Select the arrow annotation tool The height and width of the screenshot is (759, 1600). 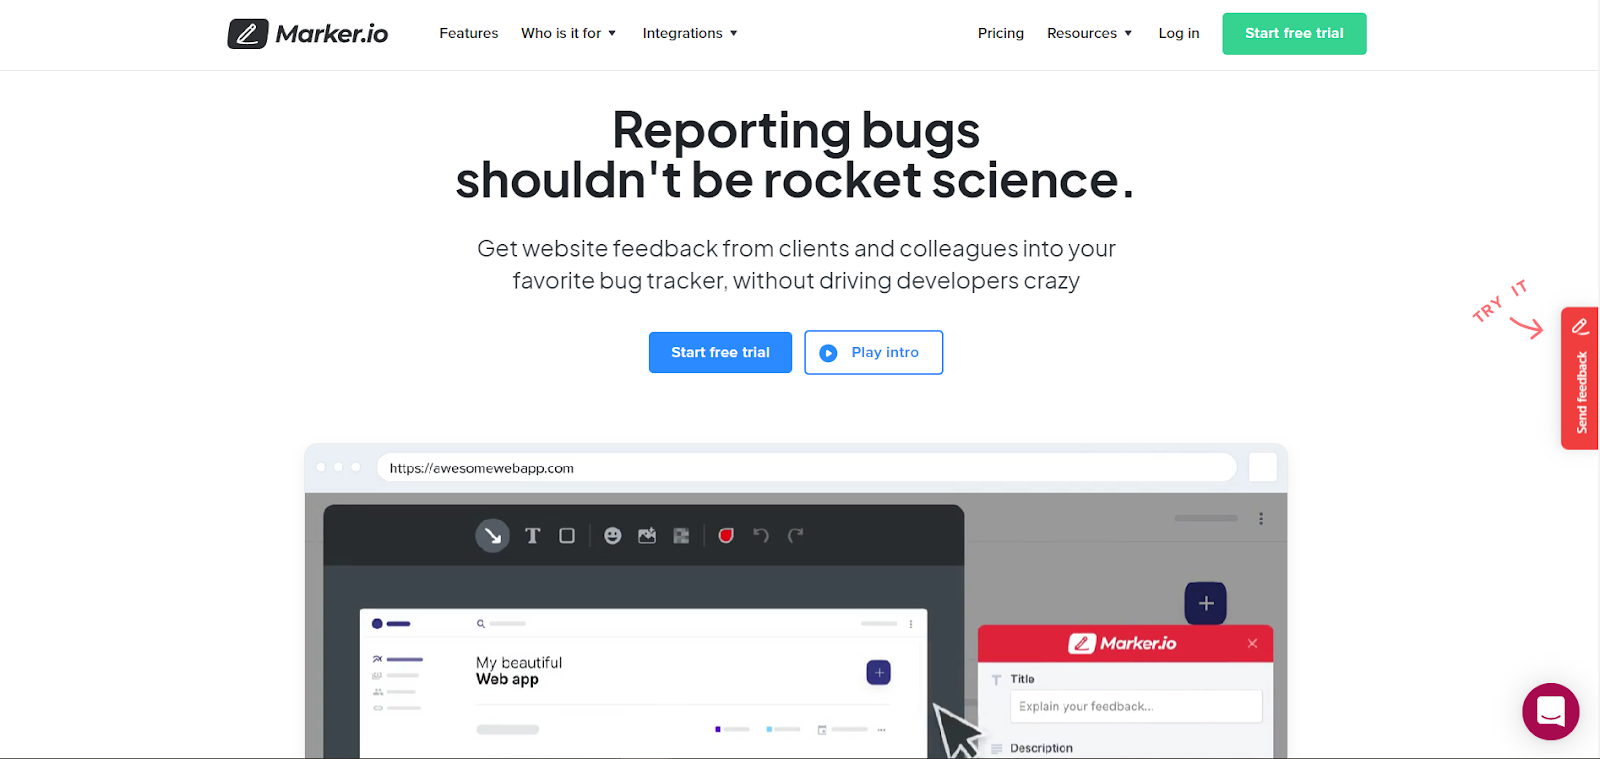[x=492, y=536]
